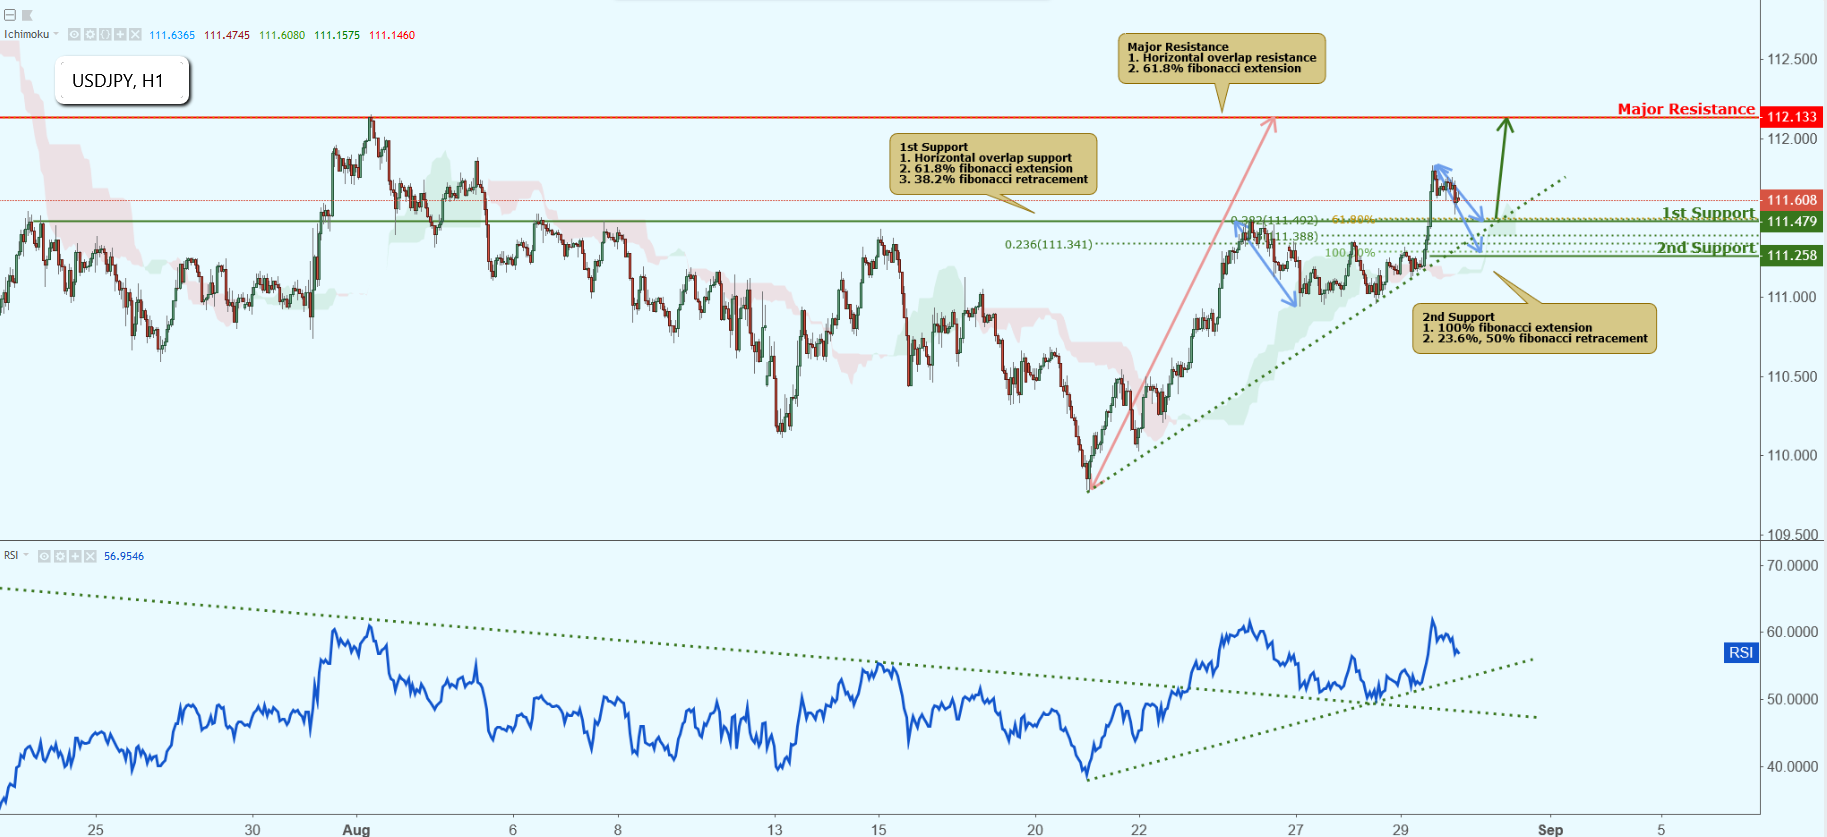The image size is (1827, 837).
Task: Remove Ichimoku indicator with X icon
Action: (x=135, y=34)
